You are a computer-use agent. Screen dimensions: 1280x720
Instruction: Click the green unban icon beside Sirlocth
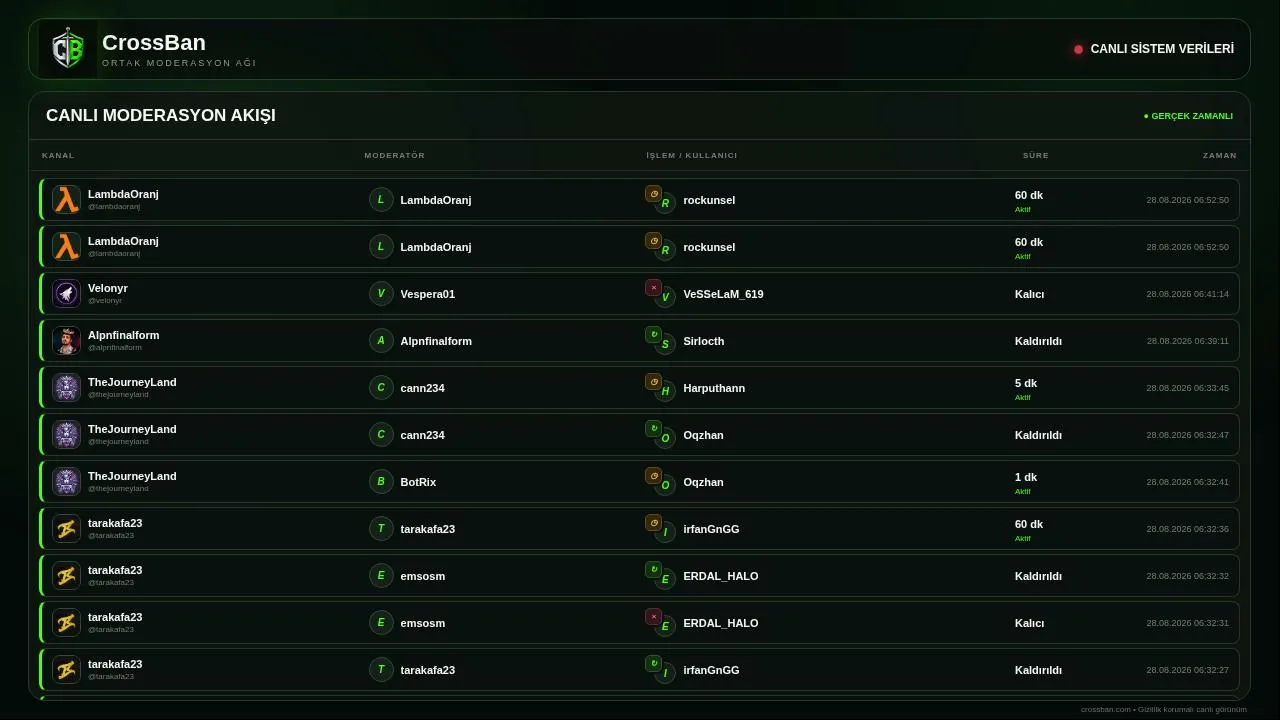pyautogui.click(x=653, y=334)
